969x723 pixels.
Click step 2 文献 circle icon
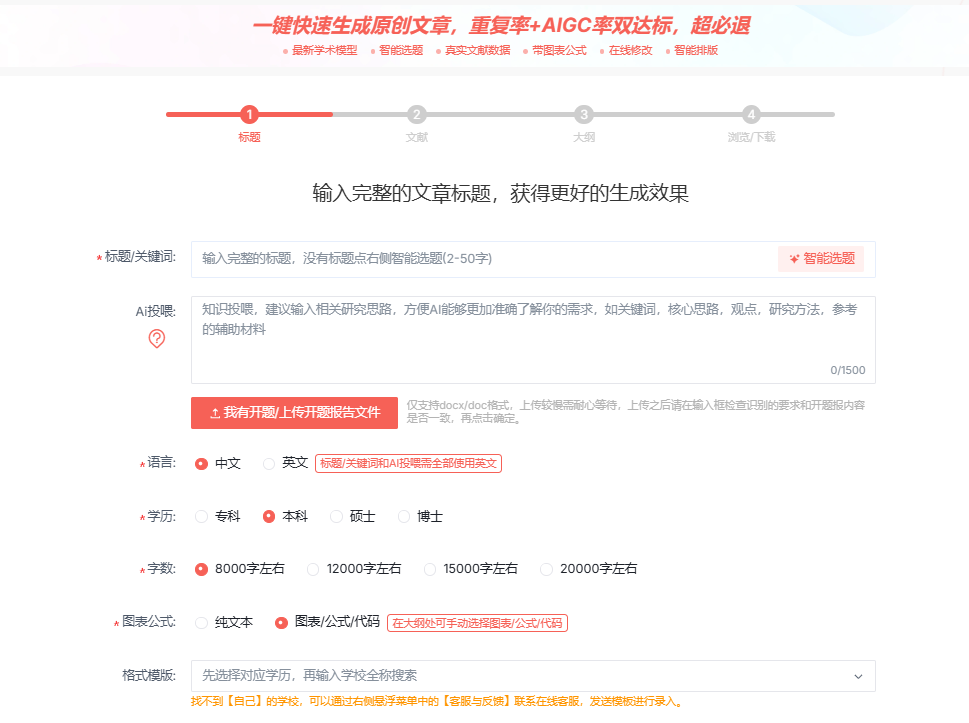click(x=416, y=115)
